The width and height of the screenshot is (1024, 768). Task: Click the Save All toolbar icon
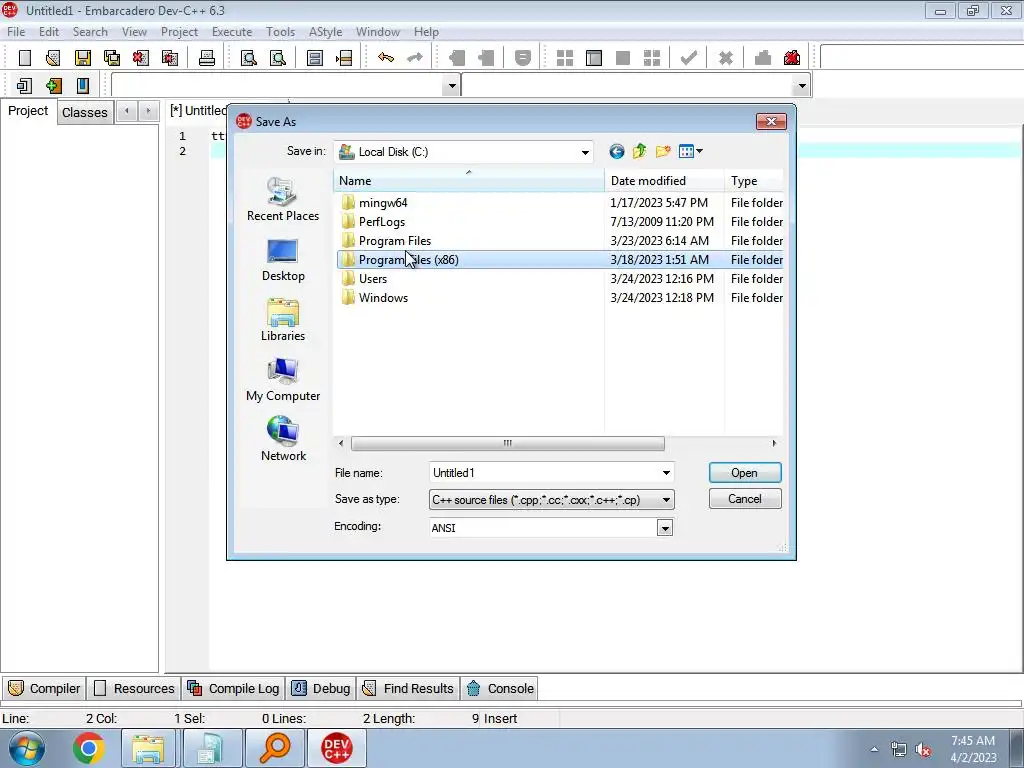pyautogui.click(x=112, y=58)
